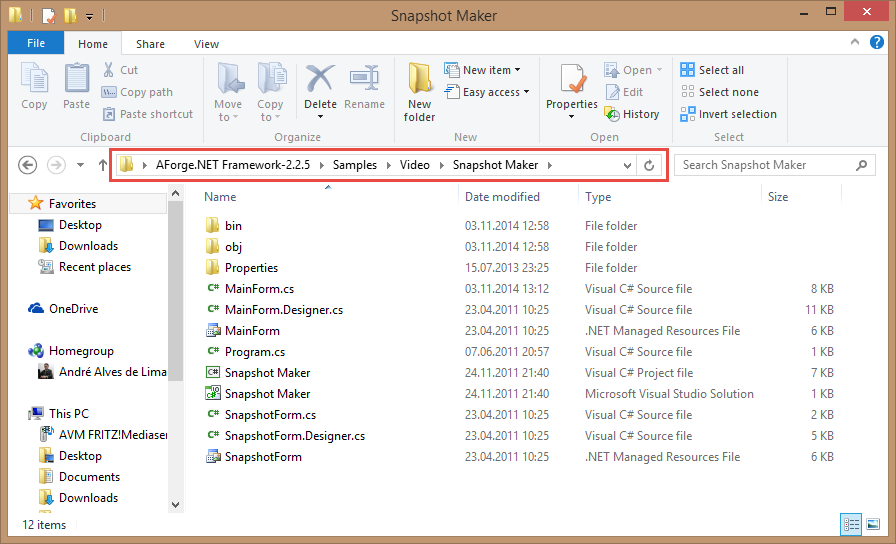
Task: Click Invert selection
Action: [x=728, y=114]
